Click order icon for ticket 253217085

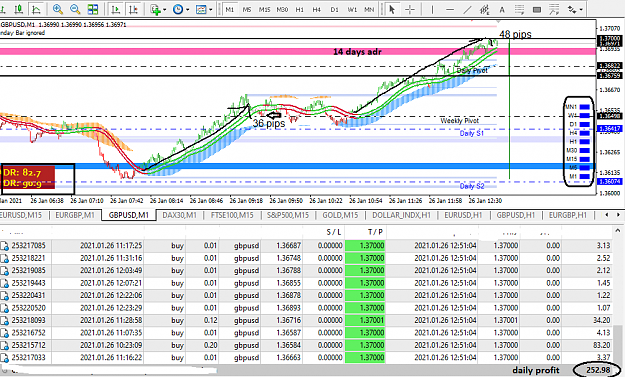[x=4, y=245]
